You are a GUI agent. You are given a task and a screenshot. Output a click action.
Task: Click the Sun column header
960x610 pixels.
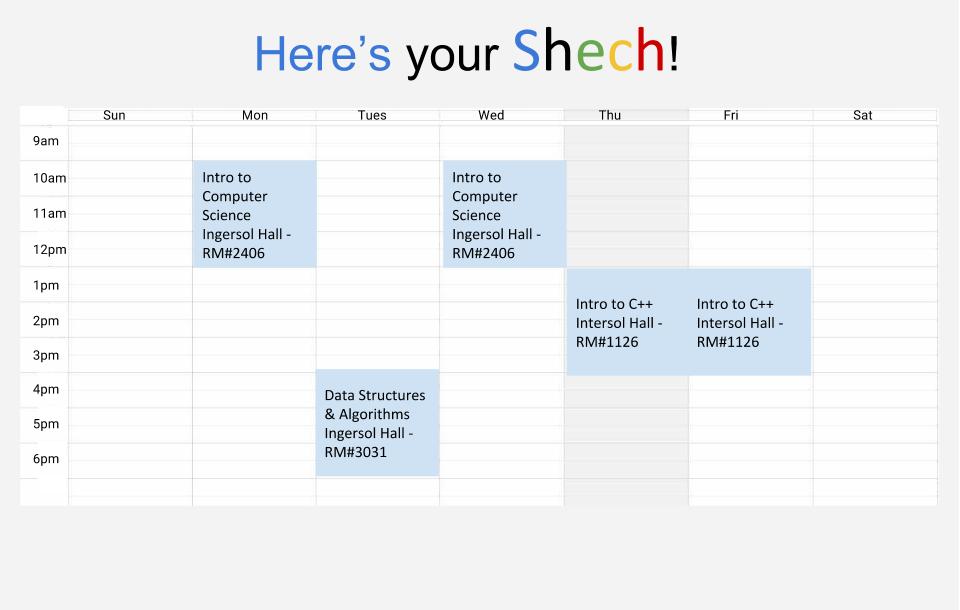pos(114,115)
